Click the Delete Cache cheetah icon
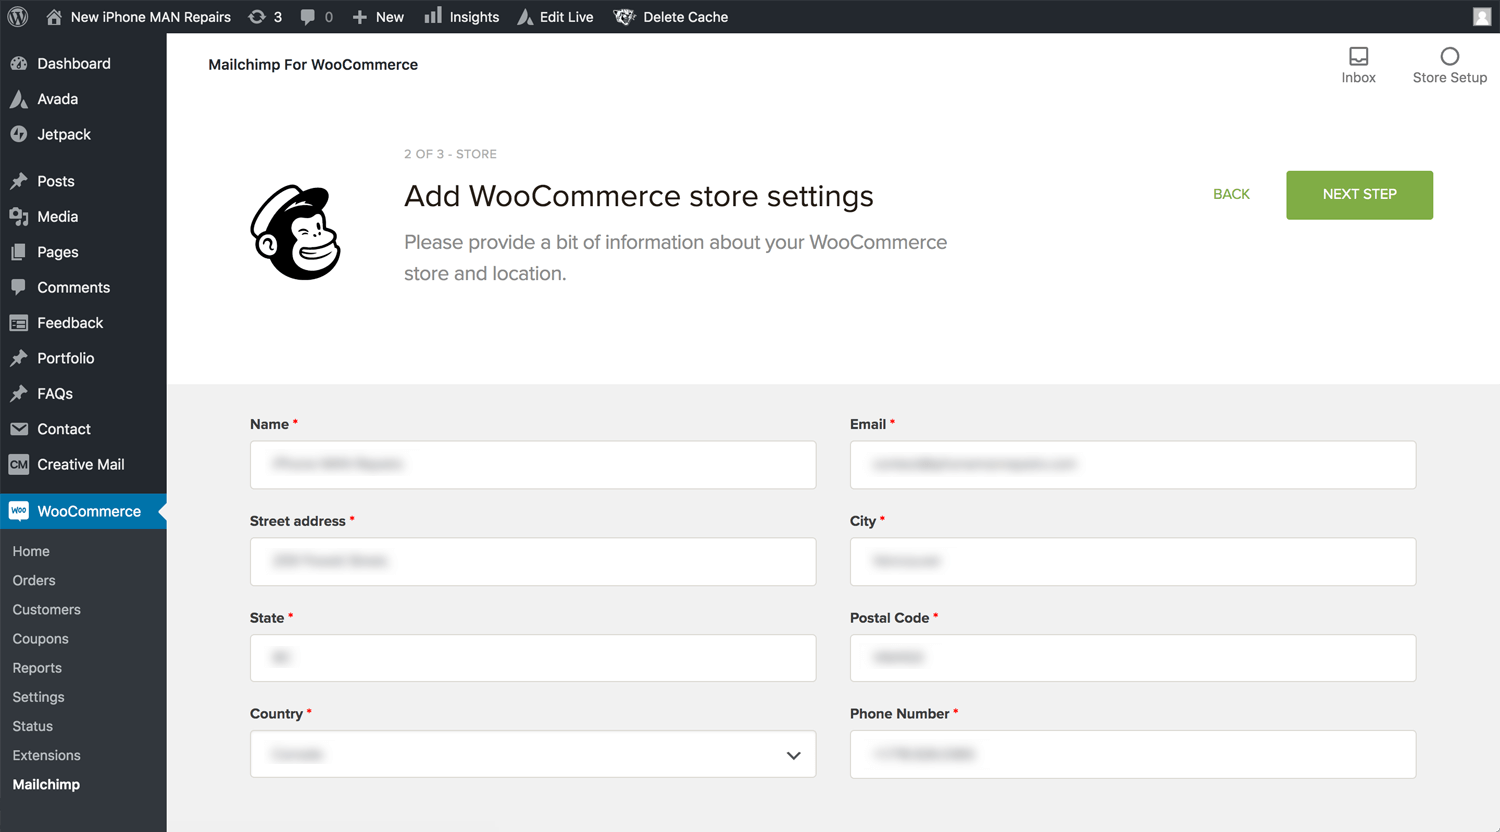This screenshot has height=832, width=1500. point(625,17)
